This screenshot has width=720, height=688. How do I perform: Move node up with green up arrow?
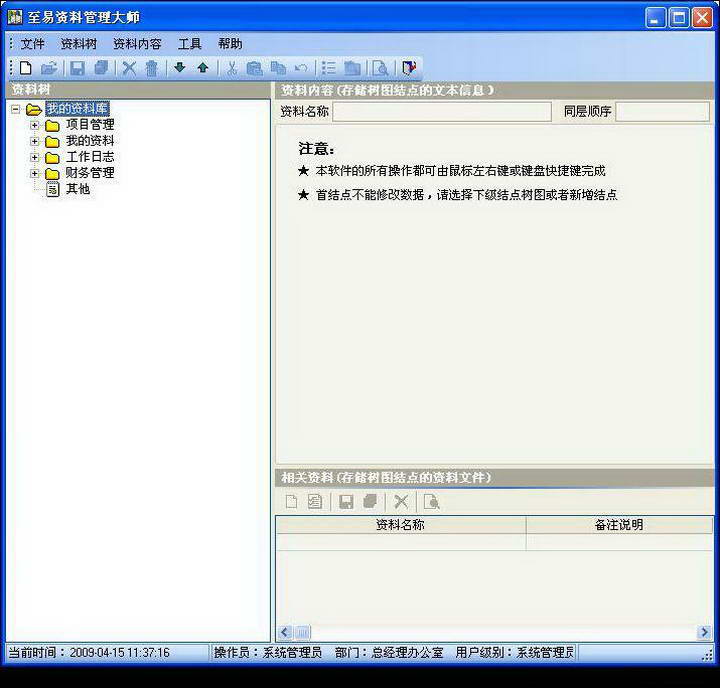202,68
